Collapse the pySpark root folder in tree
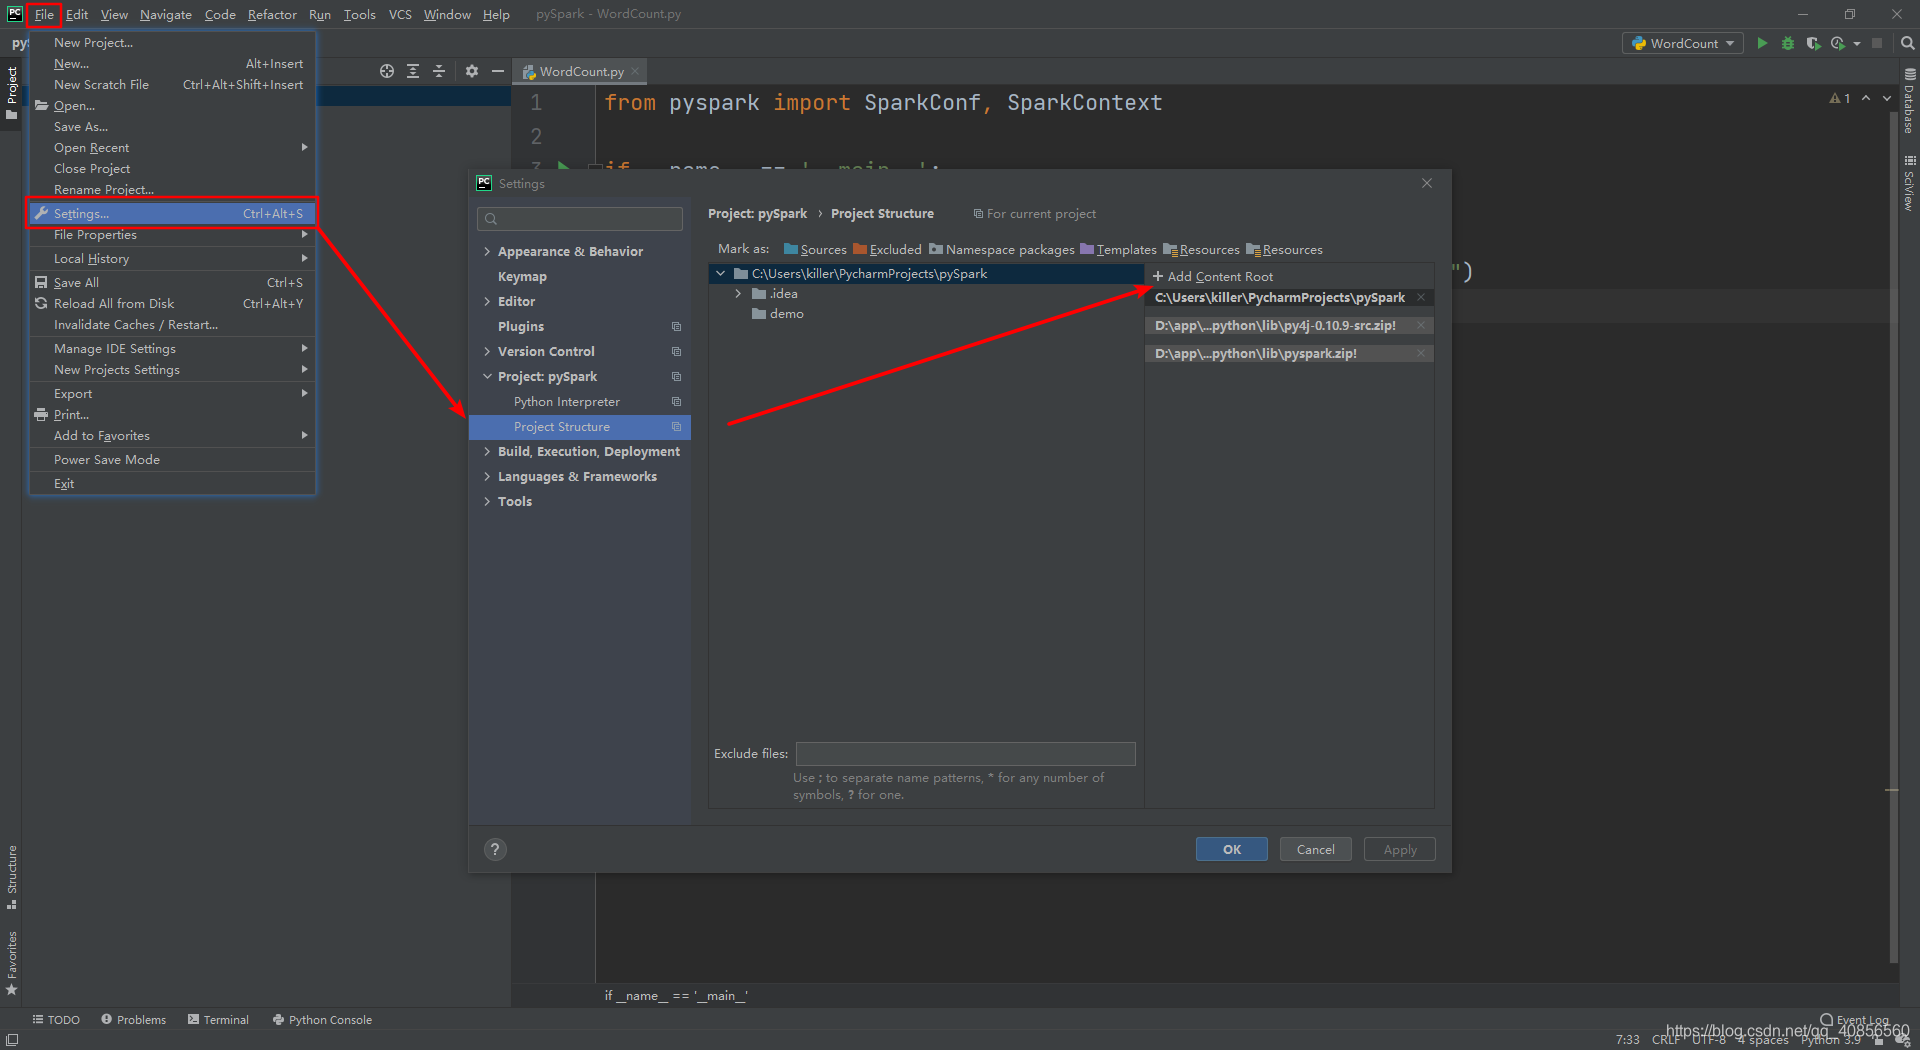 (x=720, y=273)
